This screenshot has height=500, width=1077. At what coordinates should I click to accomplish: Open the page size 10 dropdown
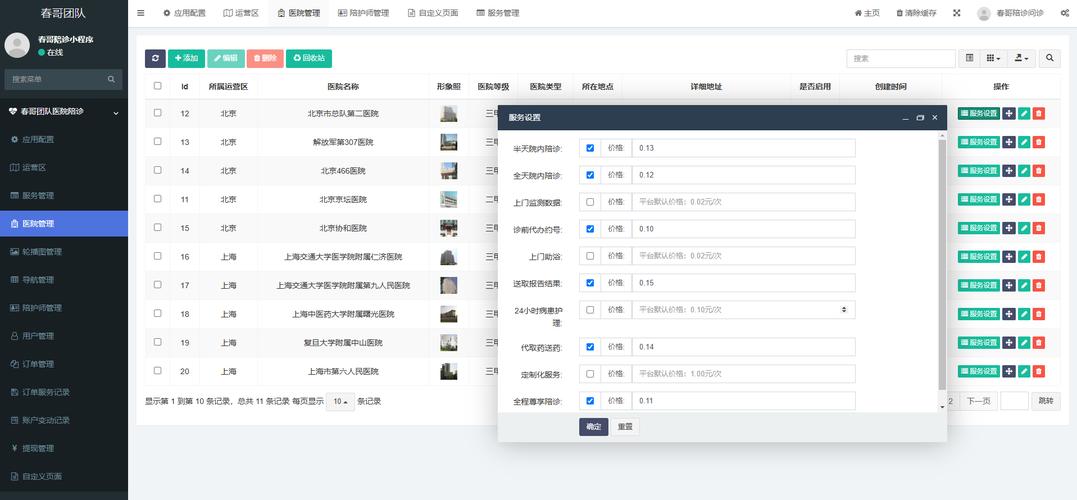pyautogui.click(x=340, y=401)
